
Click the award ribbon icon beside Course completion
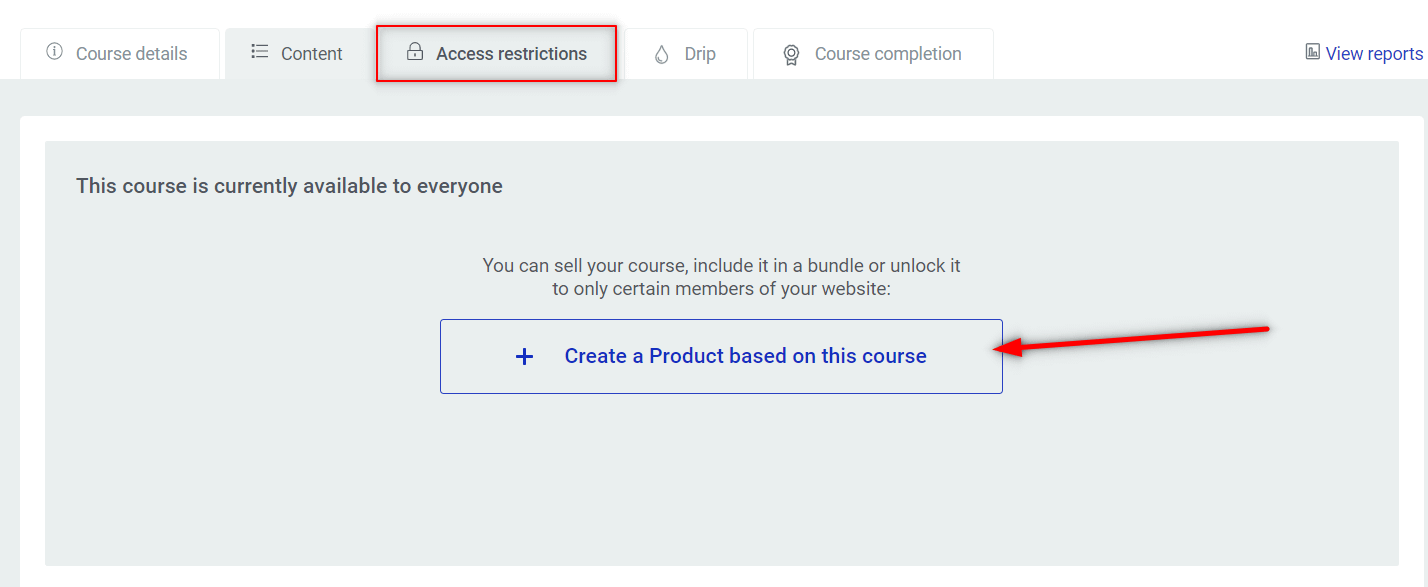pos(791,55)
